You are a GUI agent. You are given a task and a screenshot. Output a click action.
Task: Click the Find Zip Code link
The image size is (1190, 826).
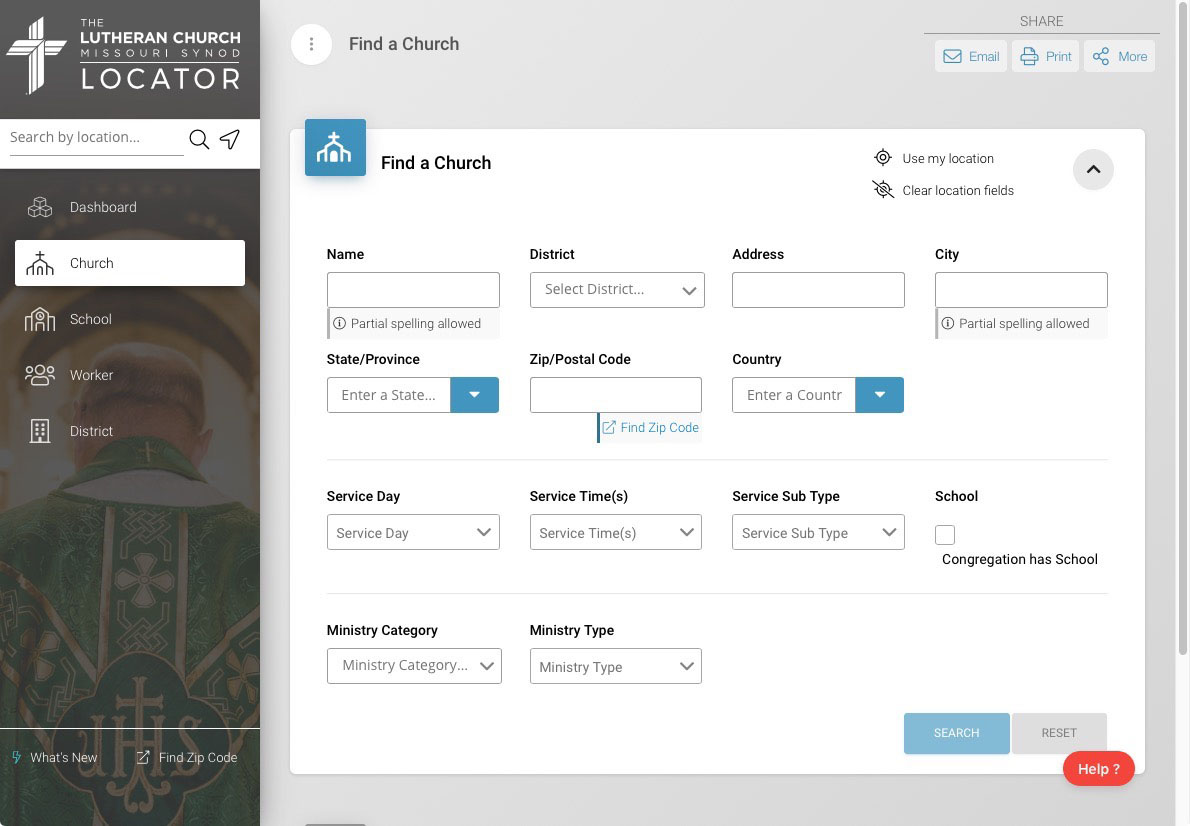coord(650,427)
